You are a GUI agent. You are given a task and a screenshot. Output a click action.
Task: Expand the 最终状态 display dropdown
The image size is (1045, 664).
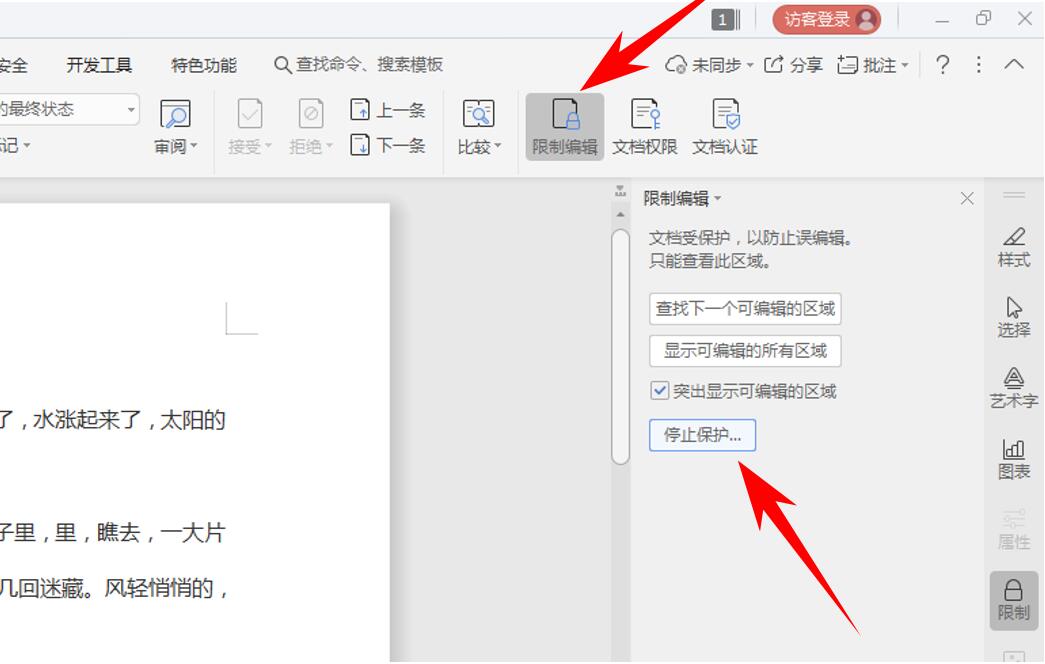(x=131, y=109)
